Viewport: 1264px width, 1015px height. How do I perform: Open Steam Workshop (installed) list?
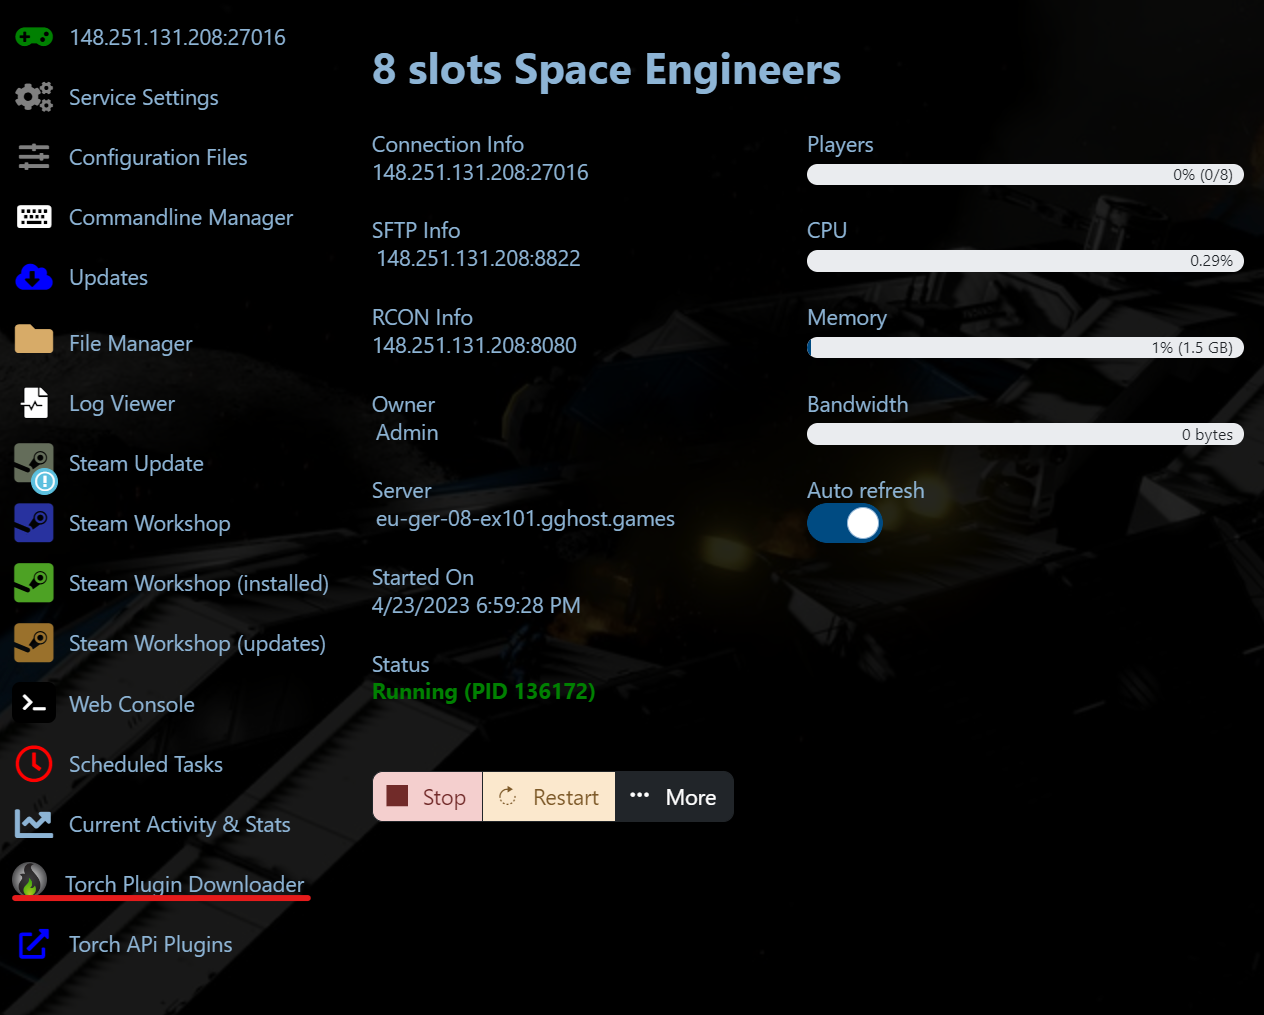pyautogui.click(x=199, y=583)
